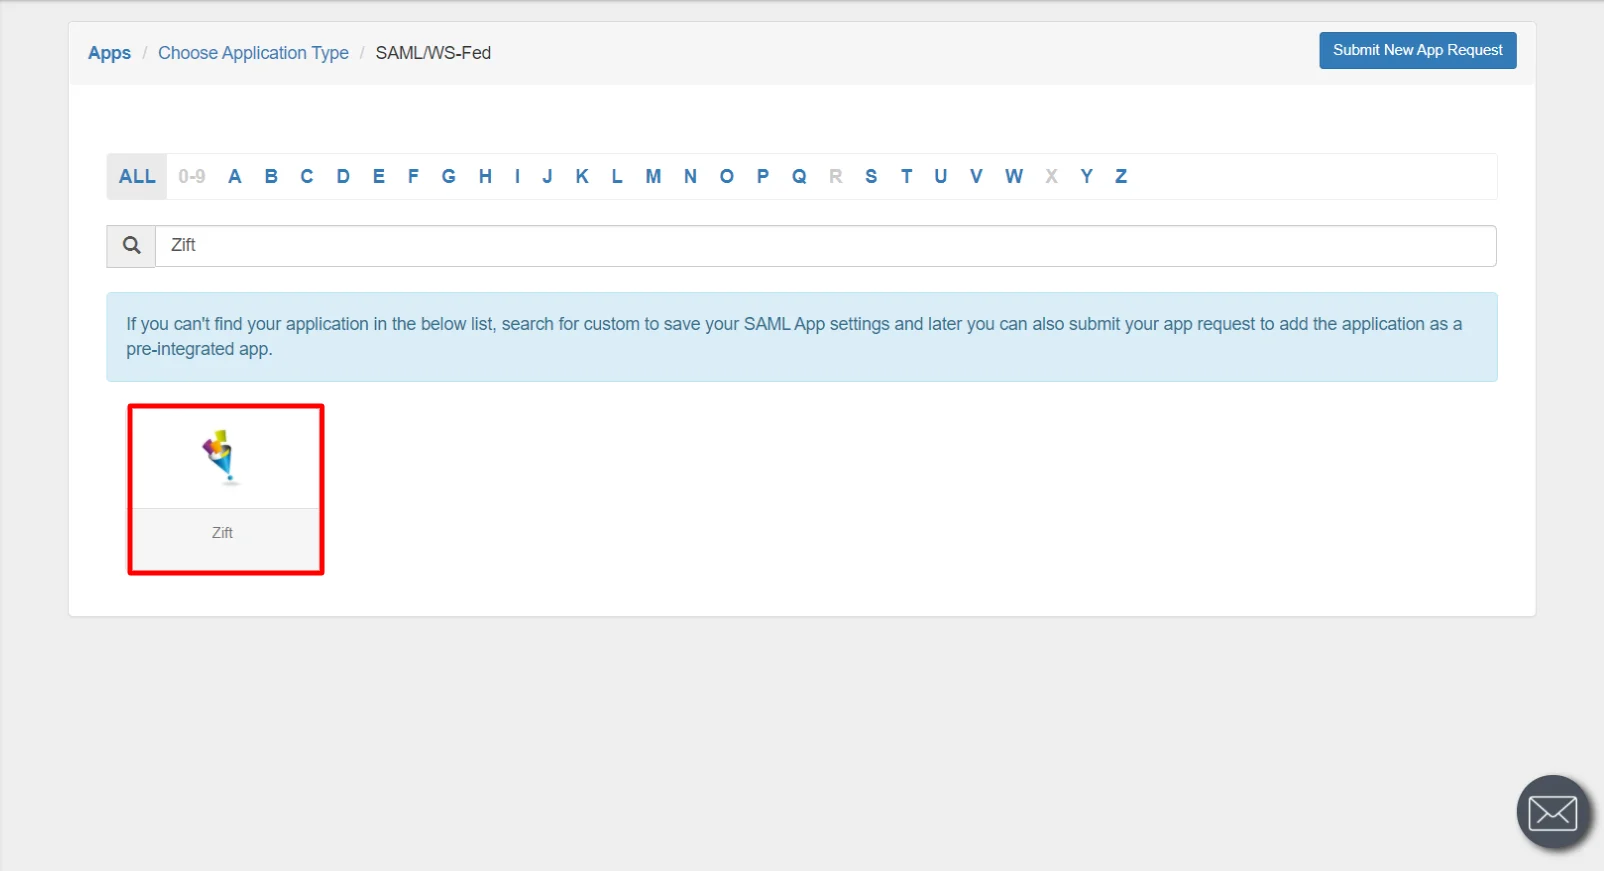Open the mail contact bubble icon
The width and height of the screenshot is (1604, 871).
pos(1553,812)
